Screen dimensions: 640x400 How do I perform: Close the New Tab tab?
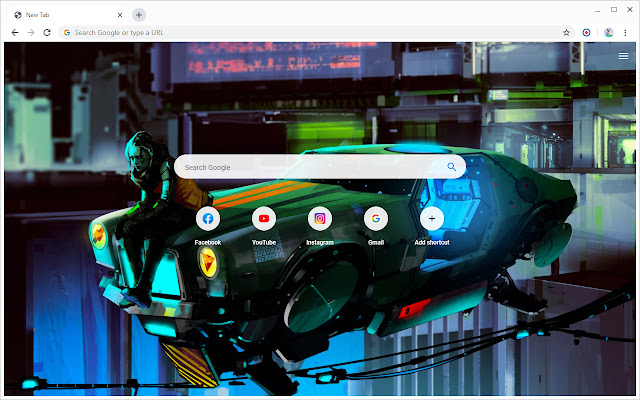tap(120, 15)
